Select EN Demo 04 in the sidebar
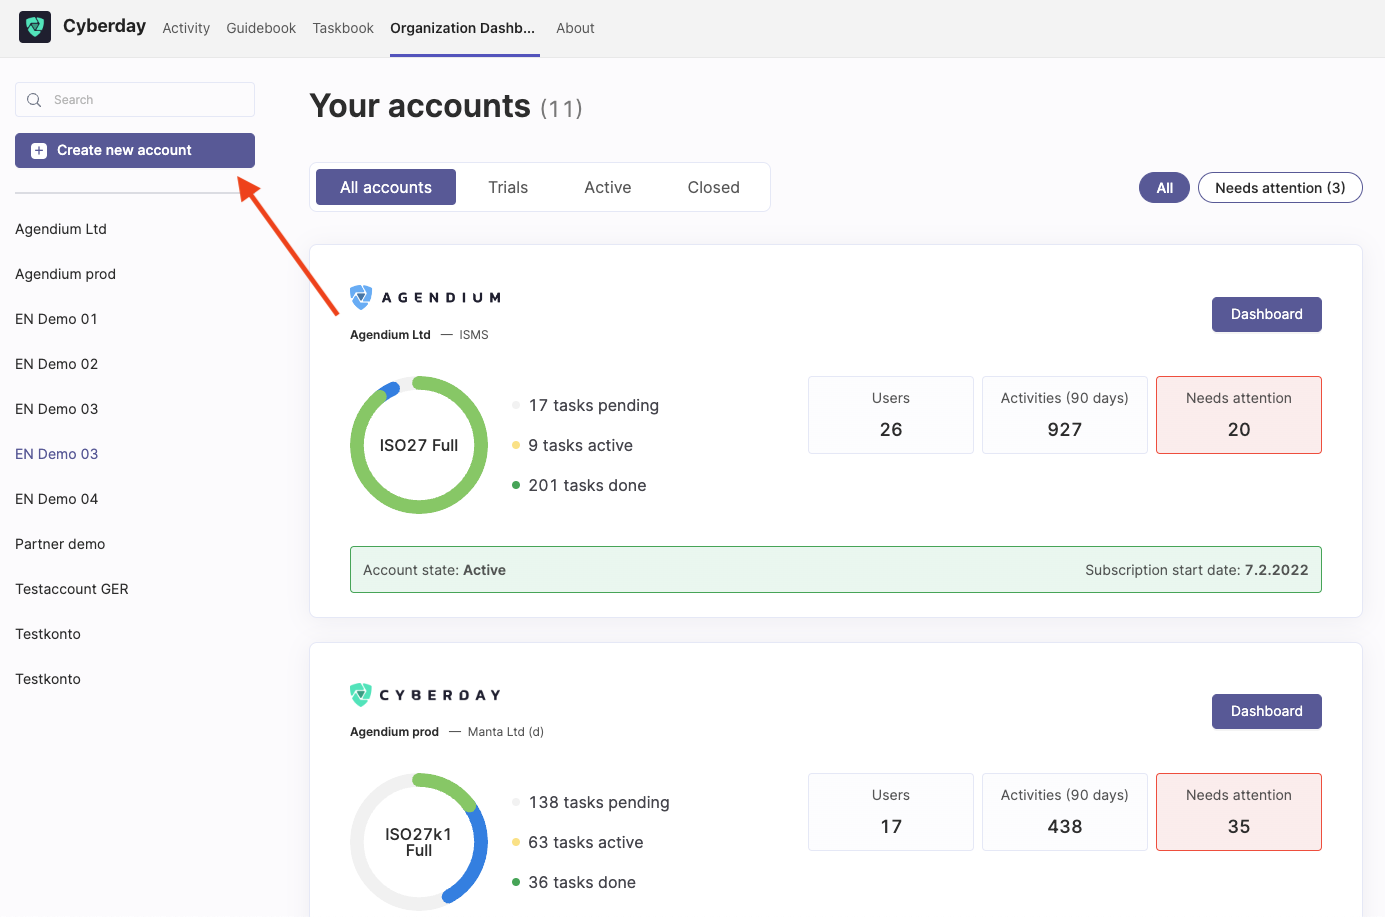Screen dimensions: 1385x917 click(57, 499)
